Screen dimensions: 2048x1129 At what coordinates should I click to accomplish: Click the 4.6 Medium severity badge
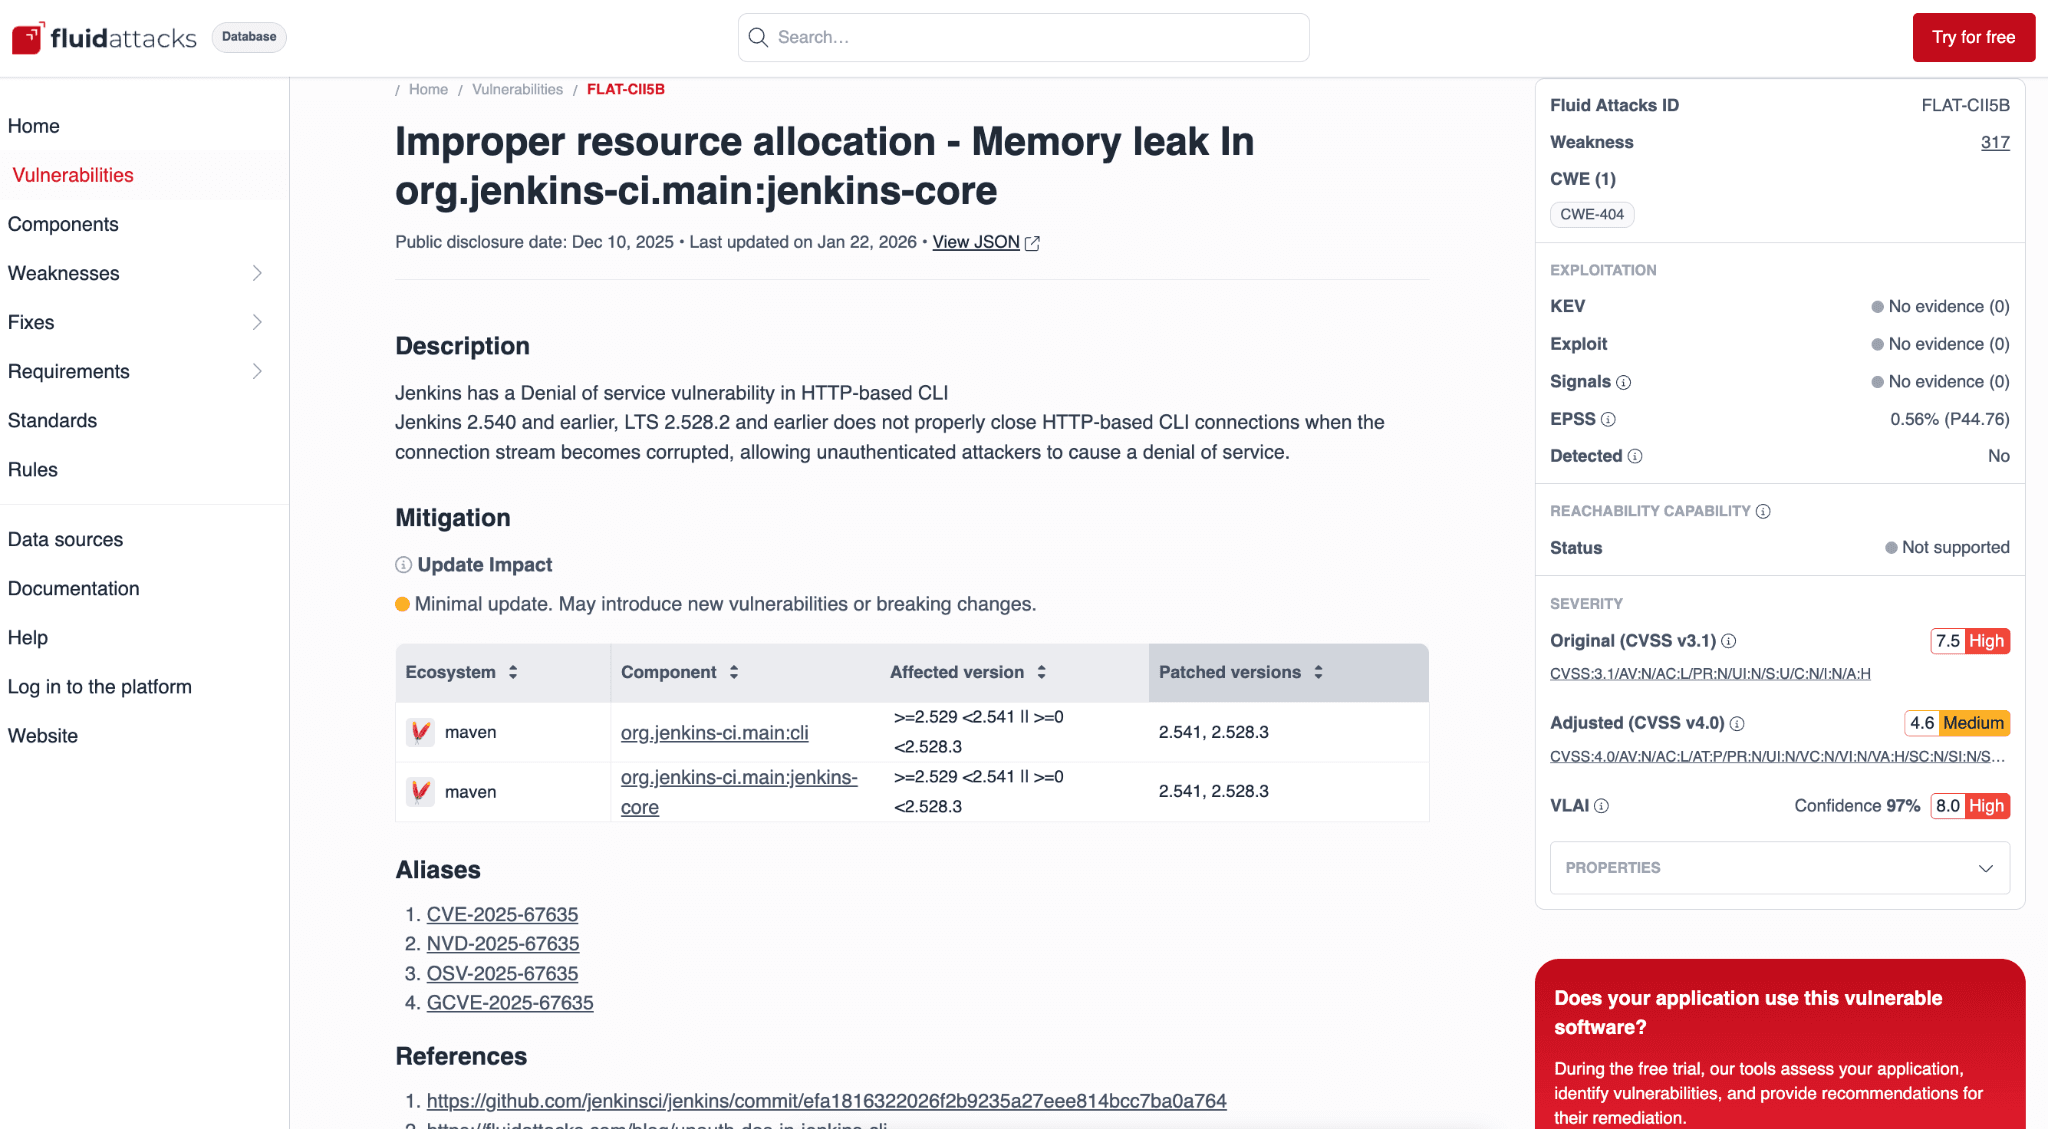pyautogui.click(x=1957, y=723)
